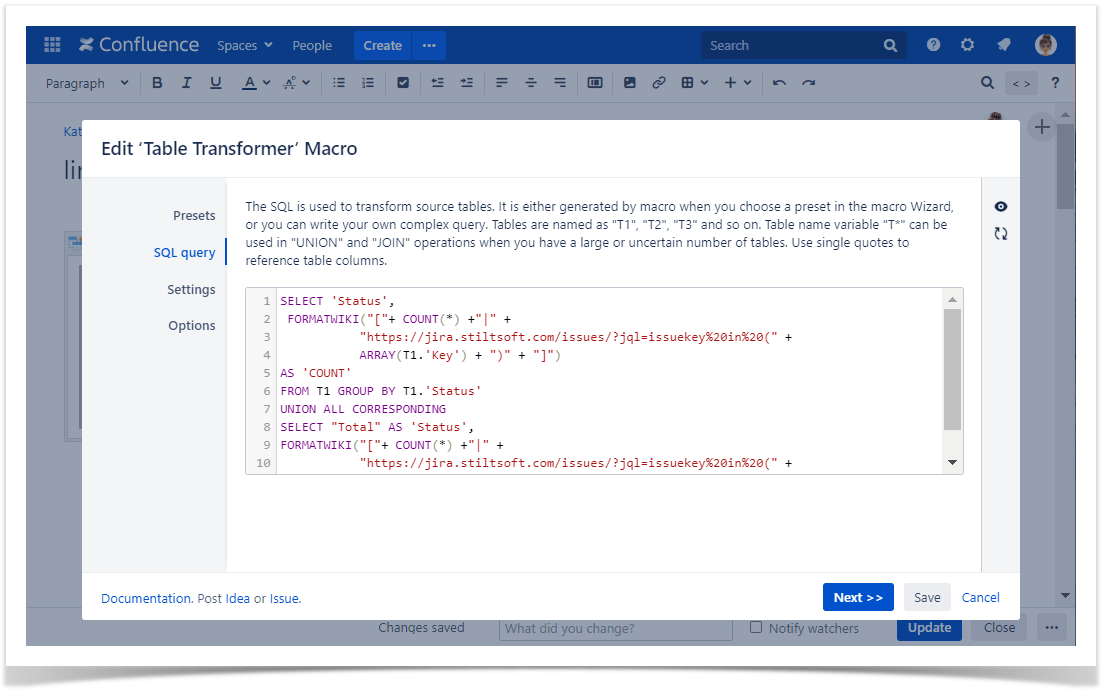This screenshot has height=695, width=1110.
Task: Open the insert more content plus dropdown
Action: pyautogui.click(x=738, y=83)
